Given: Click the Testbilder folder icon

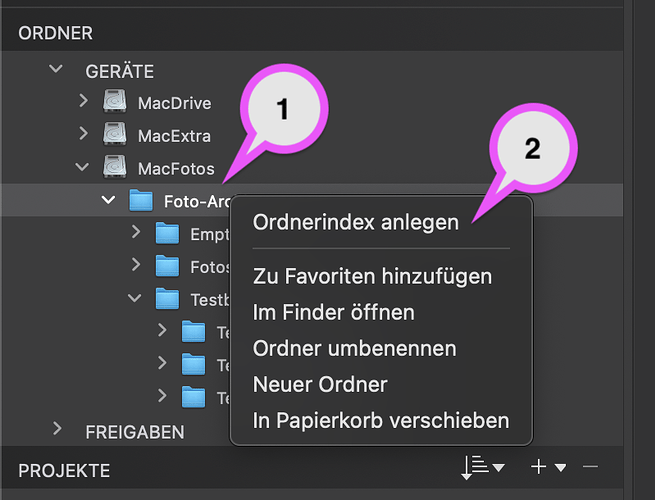Looking at the screenshot, I should (168, 299).
